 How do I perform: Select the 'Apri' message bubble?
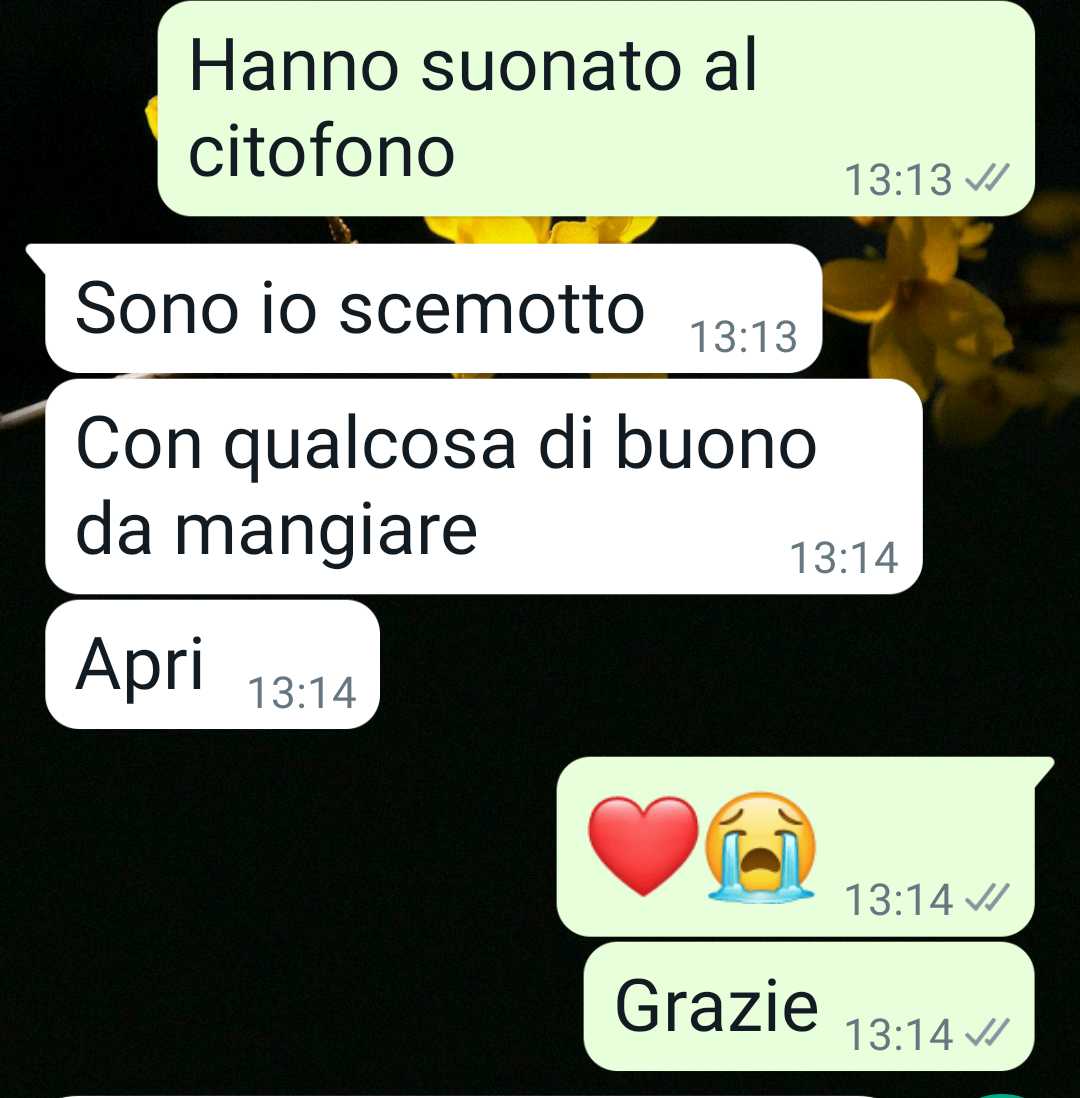coord(212,664)
